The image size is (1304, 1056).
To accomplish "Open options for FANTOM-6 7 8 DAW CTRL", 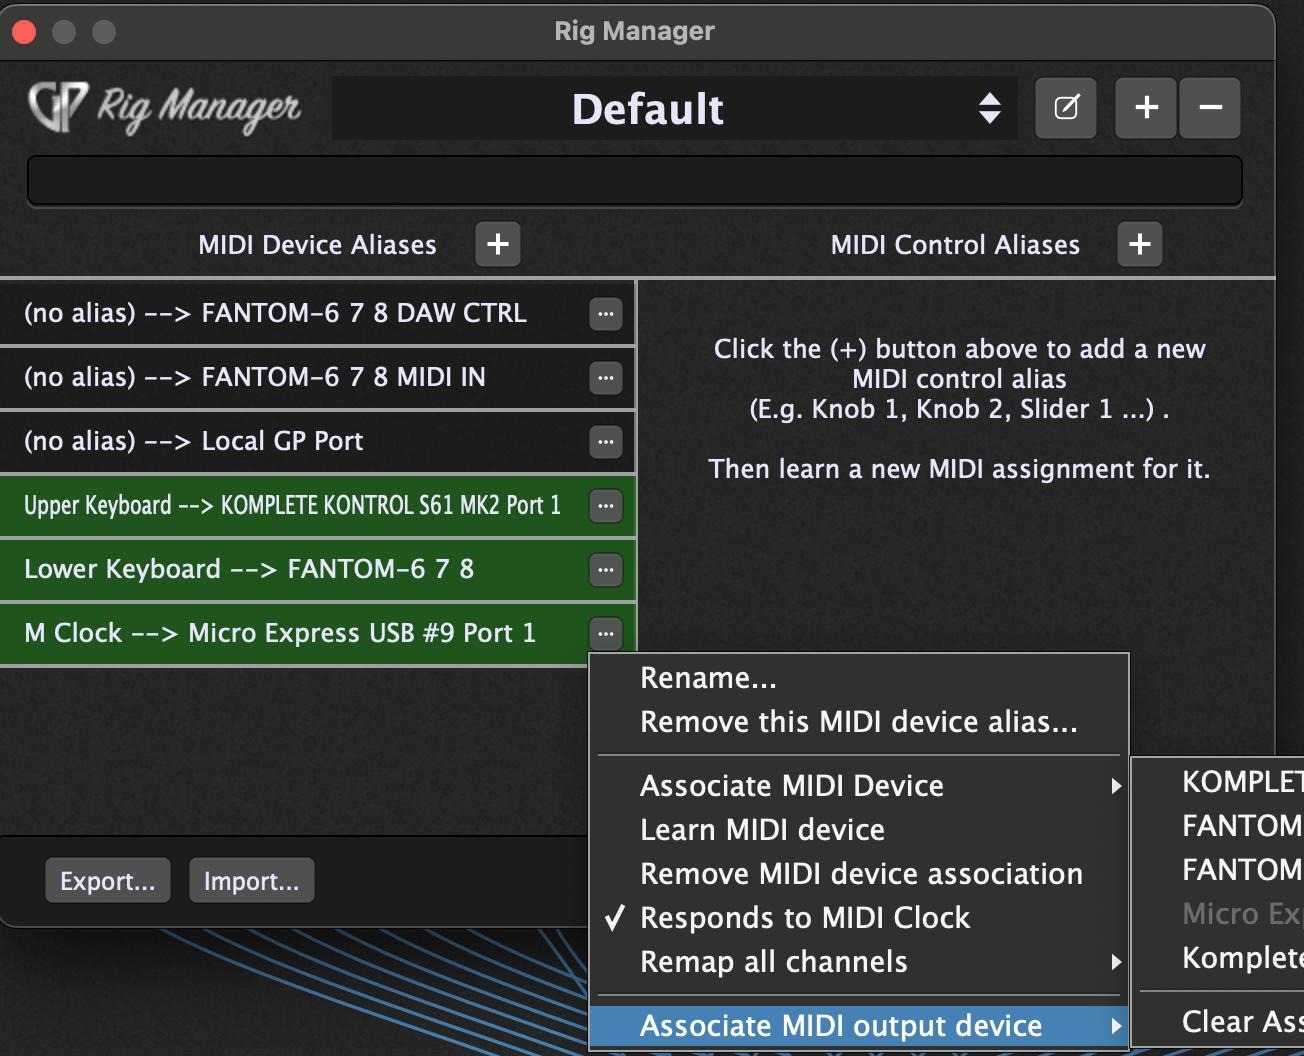I will click(x=606, y=314).
